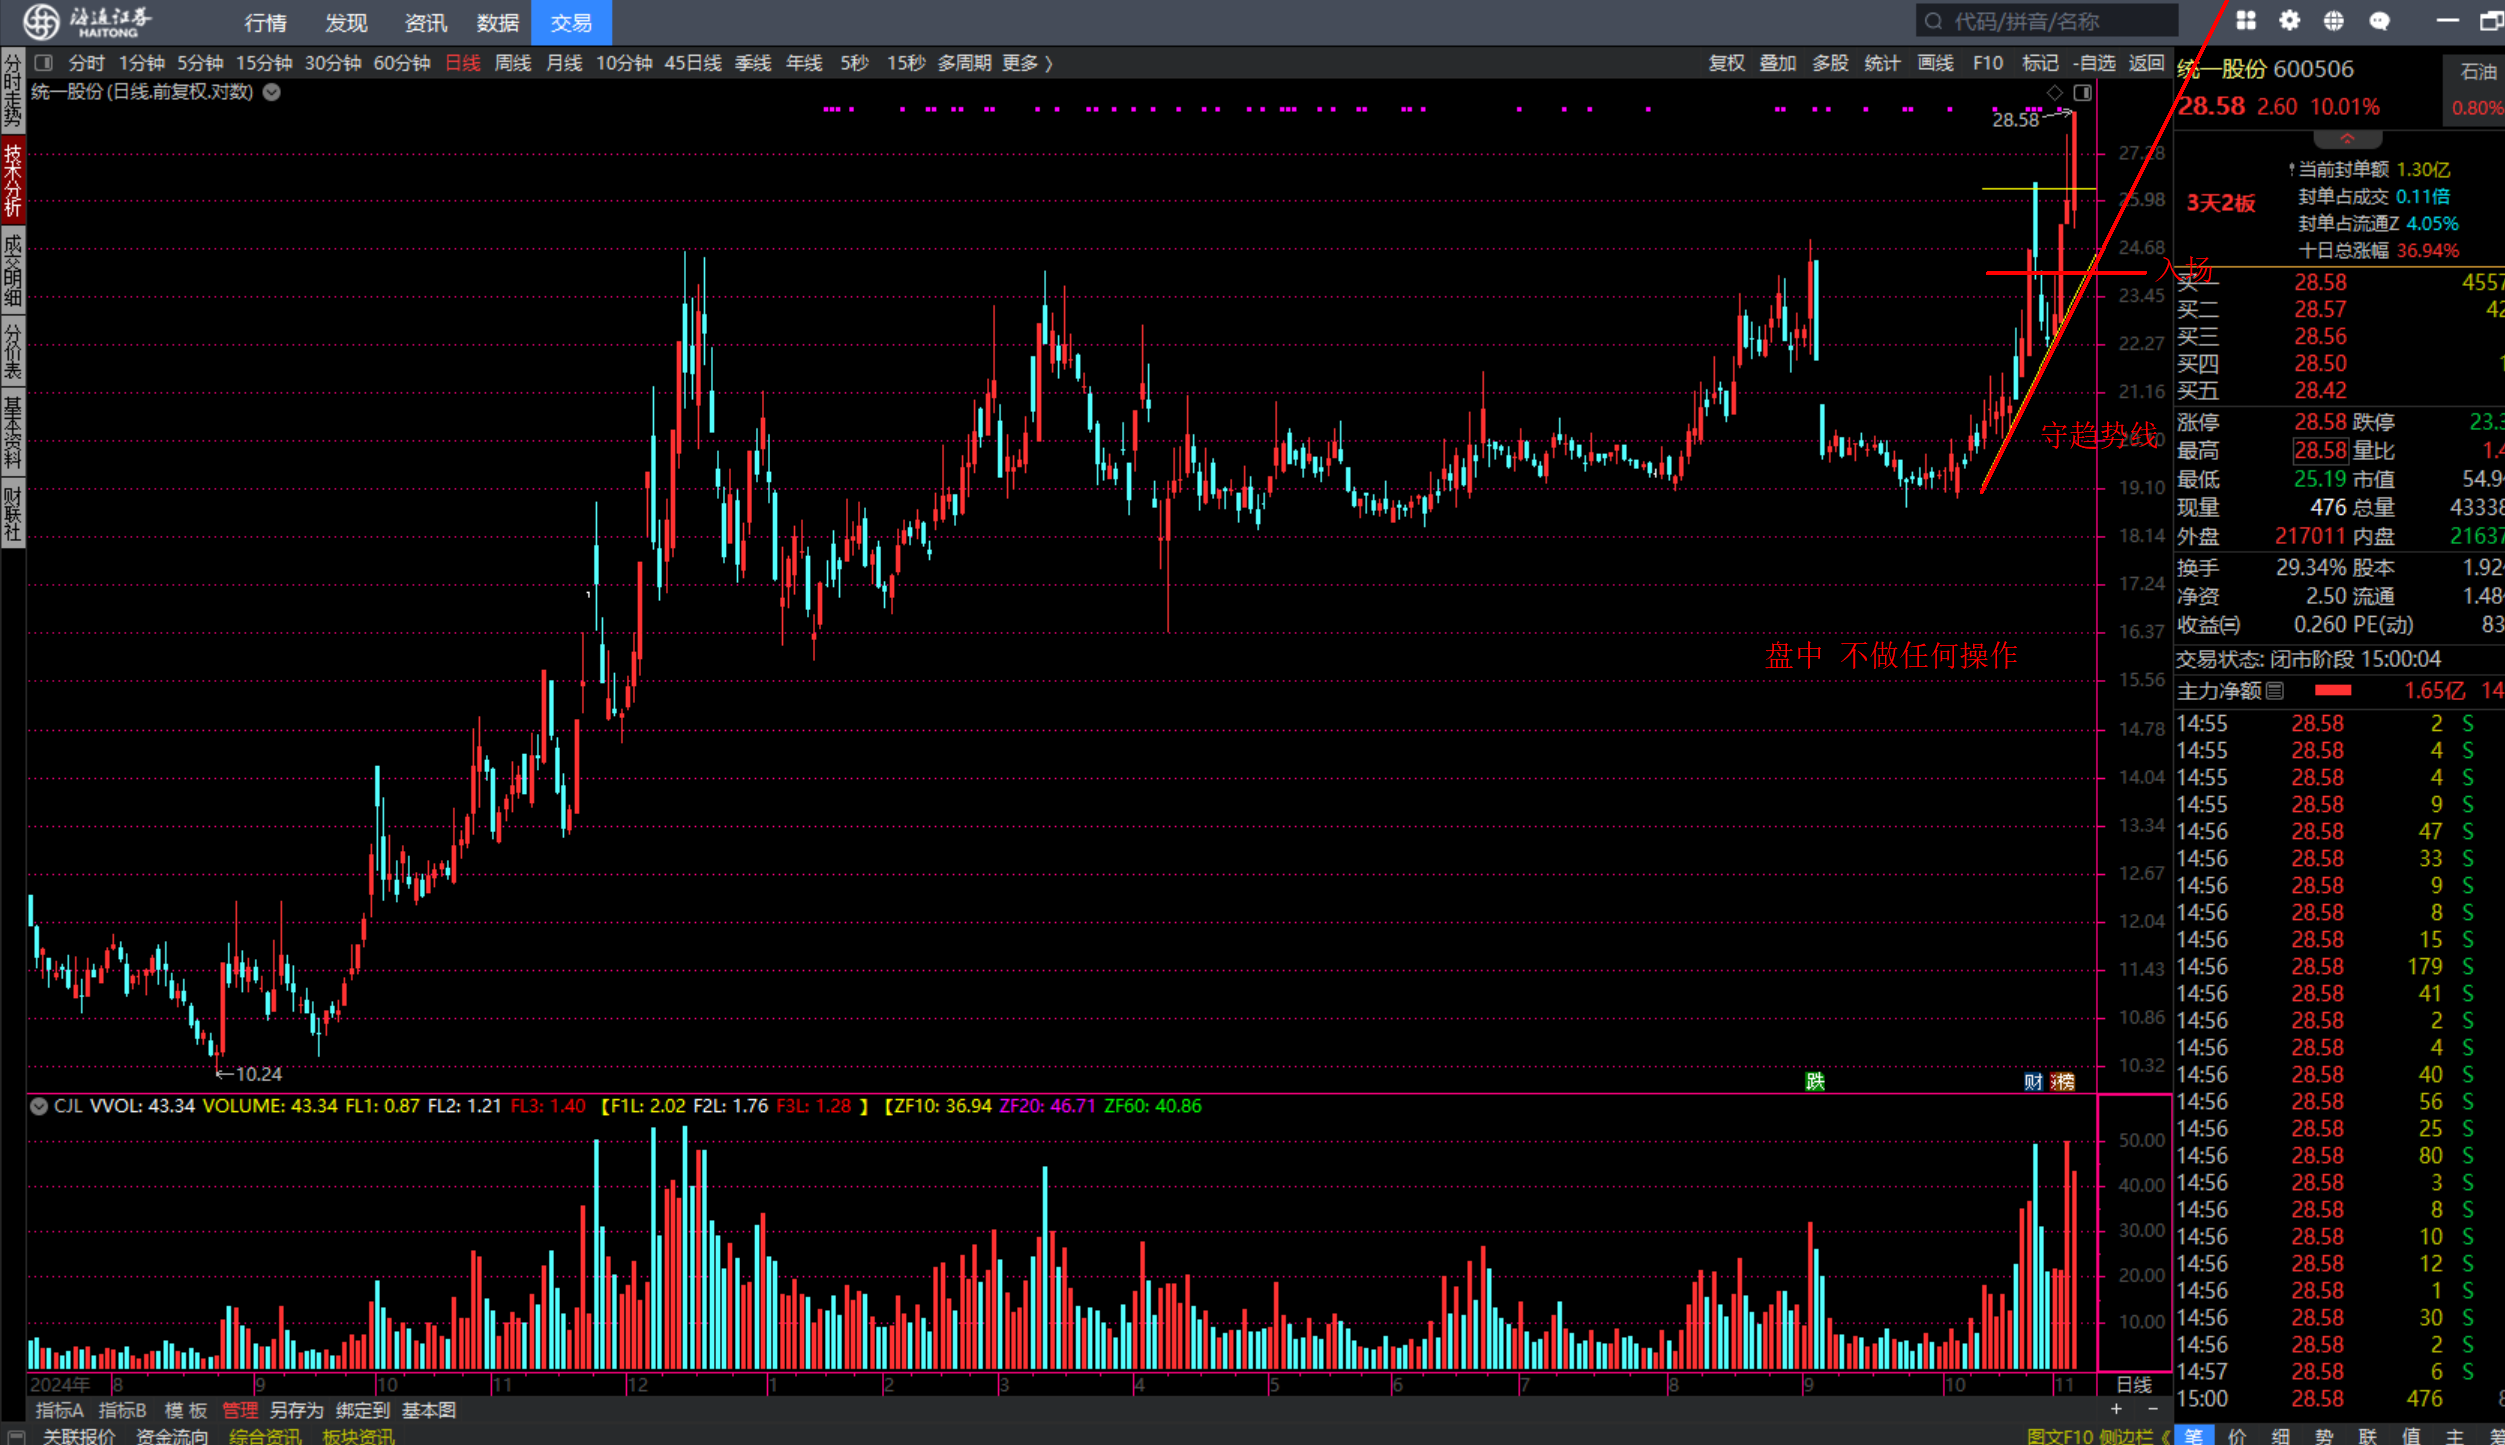Click the 石油 sector link

point(2478,71)
